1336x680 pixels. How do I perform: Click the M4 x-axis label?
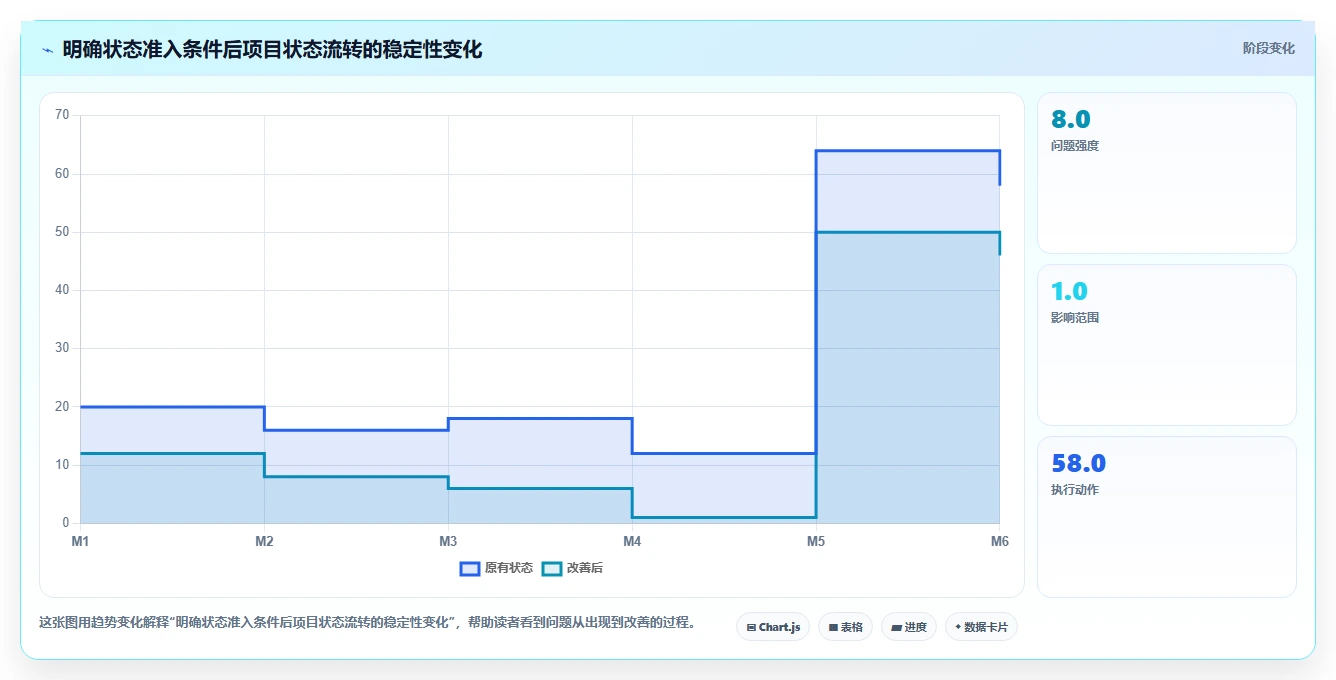tap(632, 541)
